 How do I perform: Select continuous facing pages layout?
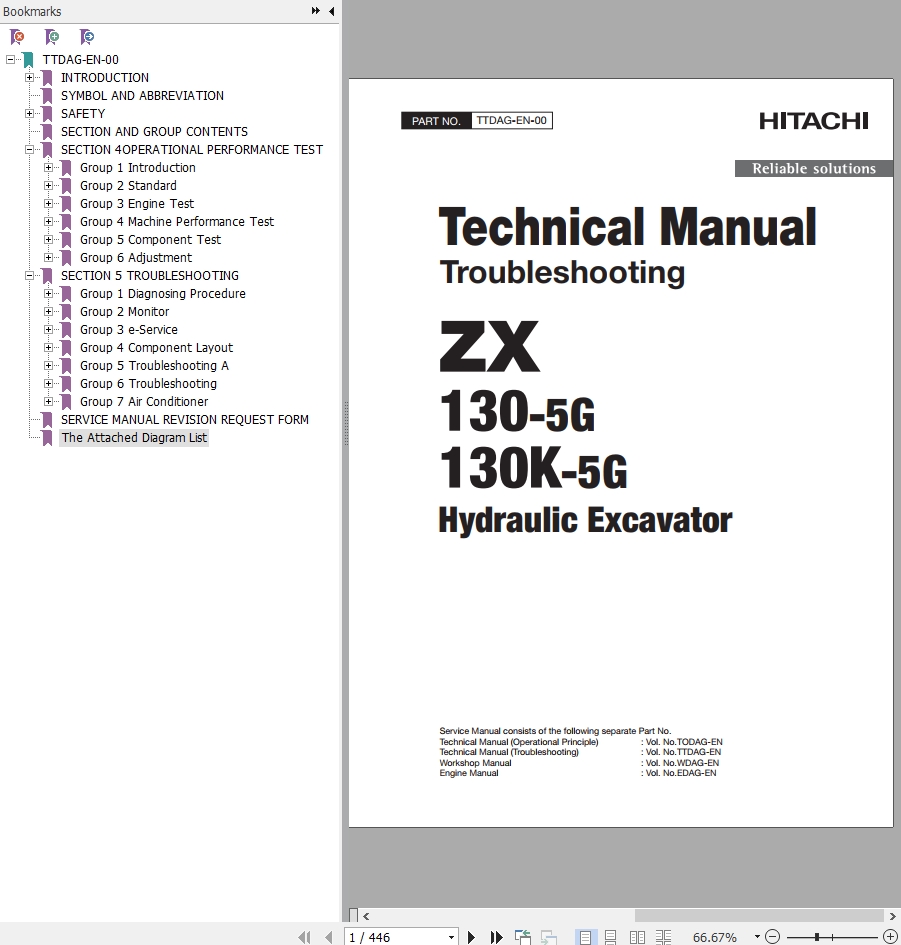663,937
